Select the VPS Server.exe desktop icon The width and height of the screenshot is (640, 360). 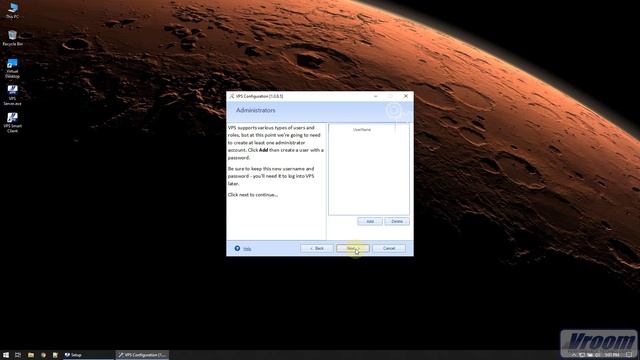(12, 95)
